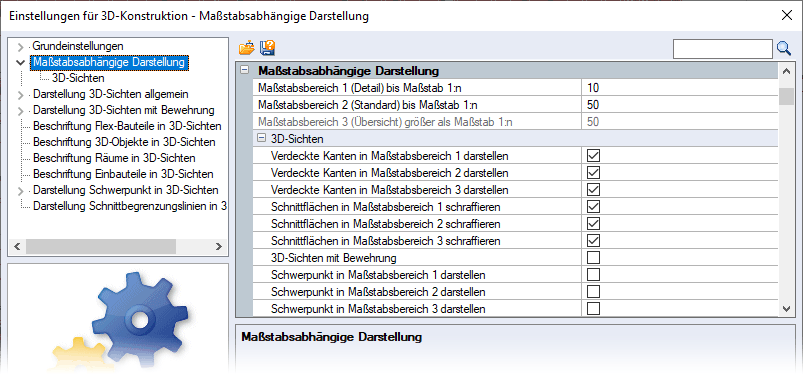Enable Schwerpunkt in Maßstabsbereich 2 darstellen
Viewport: 803px width, 374px height.
[593, 292]
